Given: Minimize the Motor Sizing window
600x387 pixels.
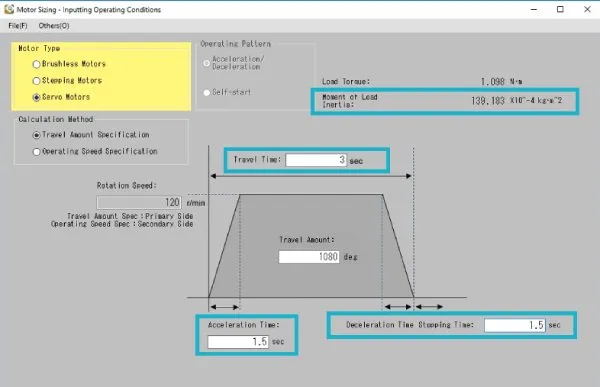Looking at the screenshot, I should pos(534,9).
